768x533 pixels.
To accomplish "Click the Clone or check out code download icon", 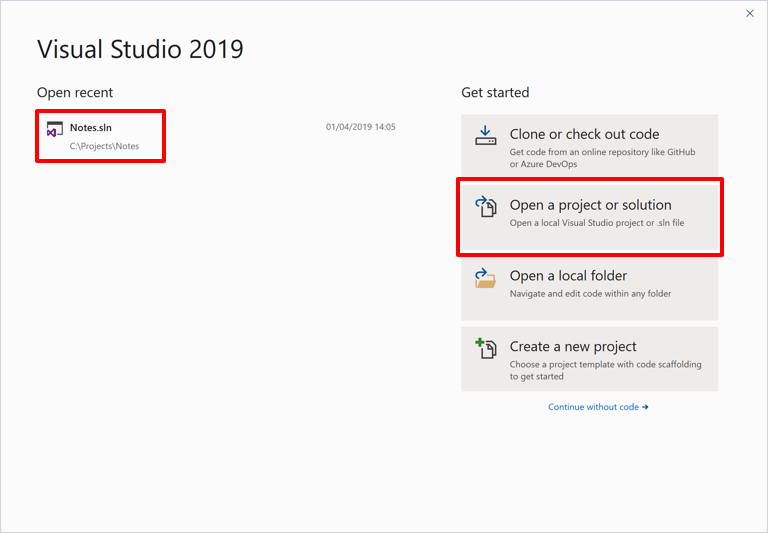I will pos(486,135).
